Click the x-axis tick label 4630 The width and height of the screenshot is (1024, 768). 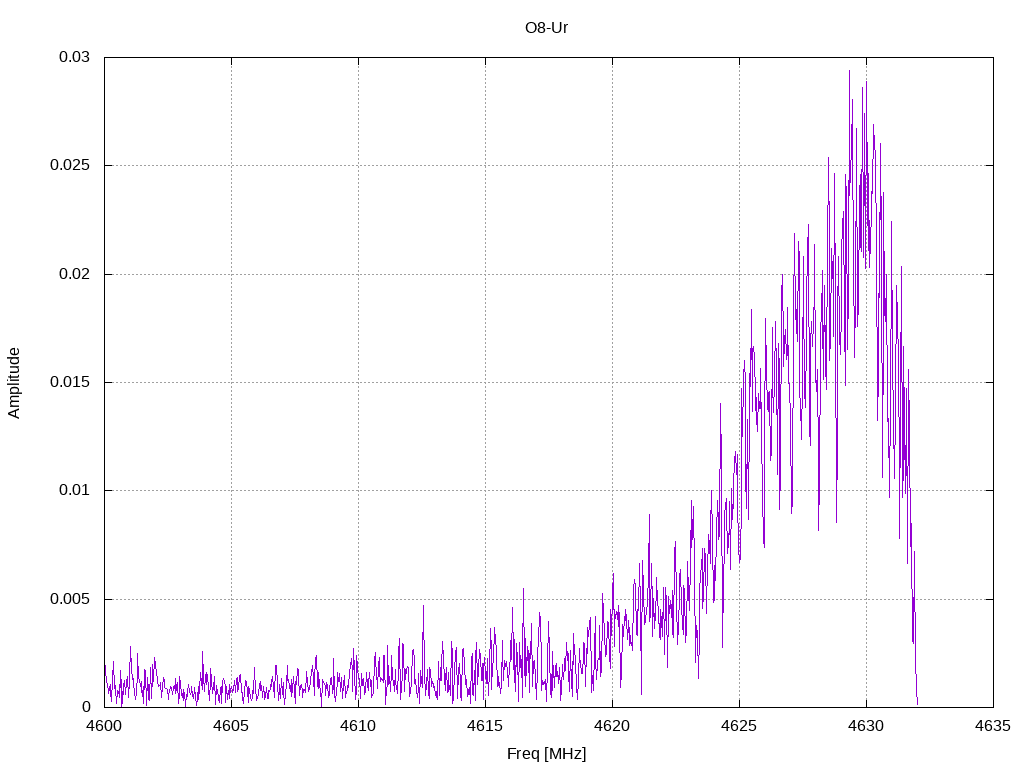[x=867, y=726]
